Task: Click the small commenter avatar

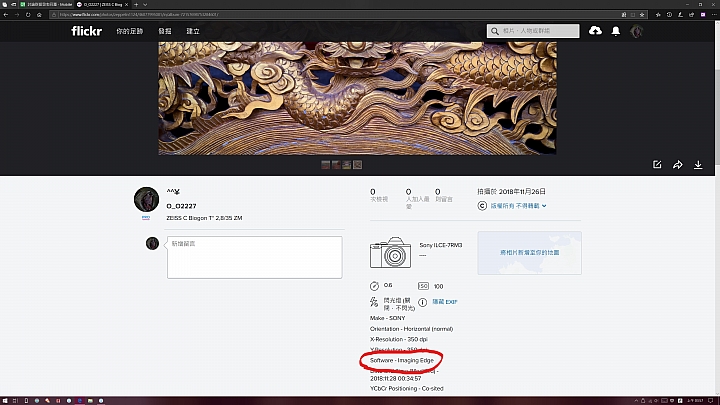Action: 152,243
